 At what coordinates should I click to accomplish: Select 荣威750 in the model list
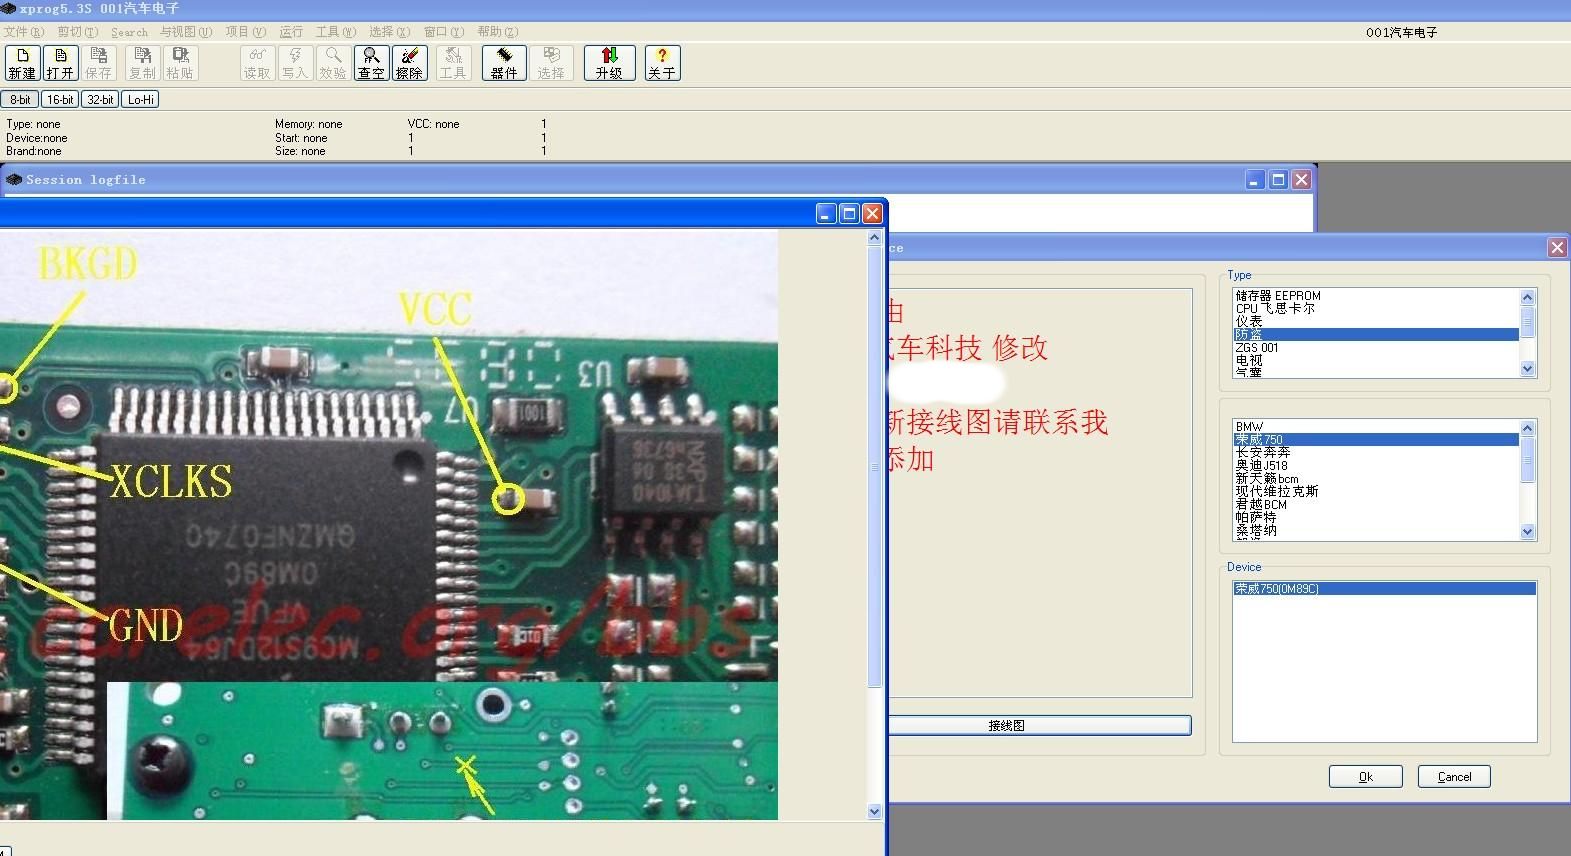(1376, 439)
